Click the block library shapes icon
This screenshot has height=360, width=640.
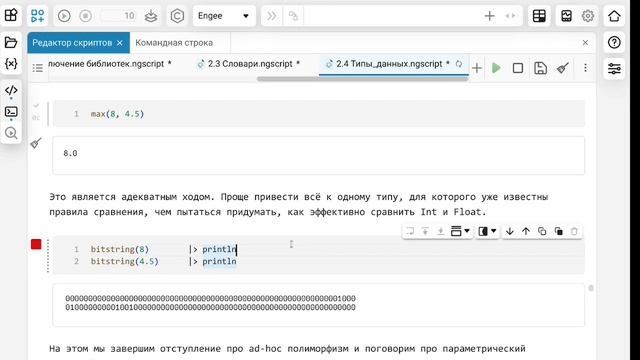(38, 16)
